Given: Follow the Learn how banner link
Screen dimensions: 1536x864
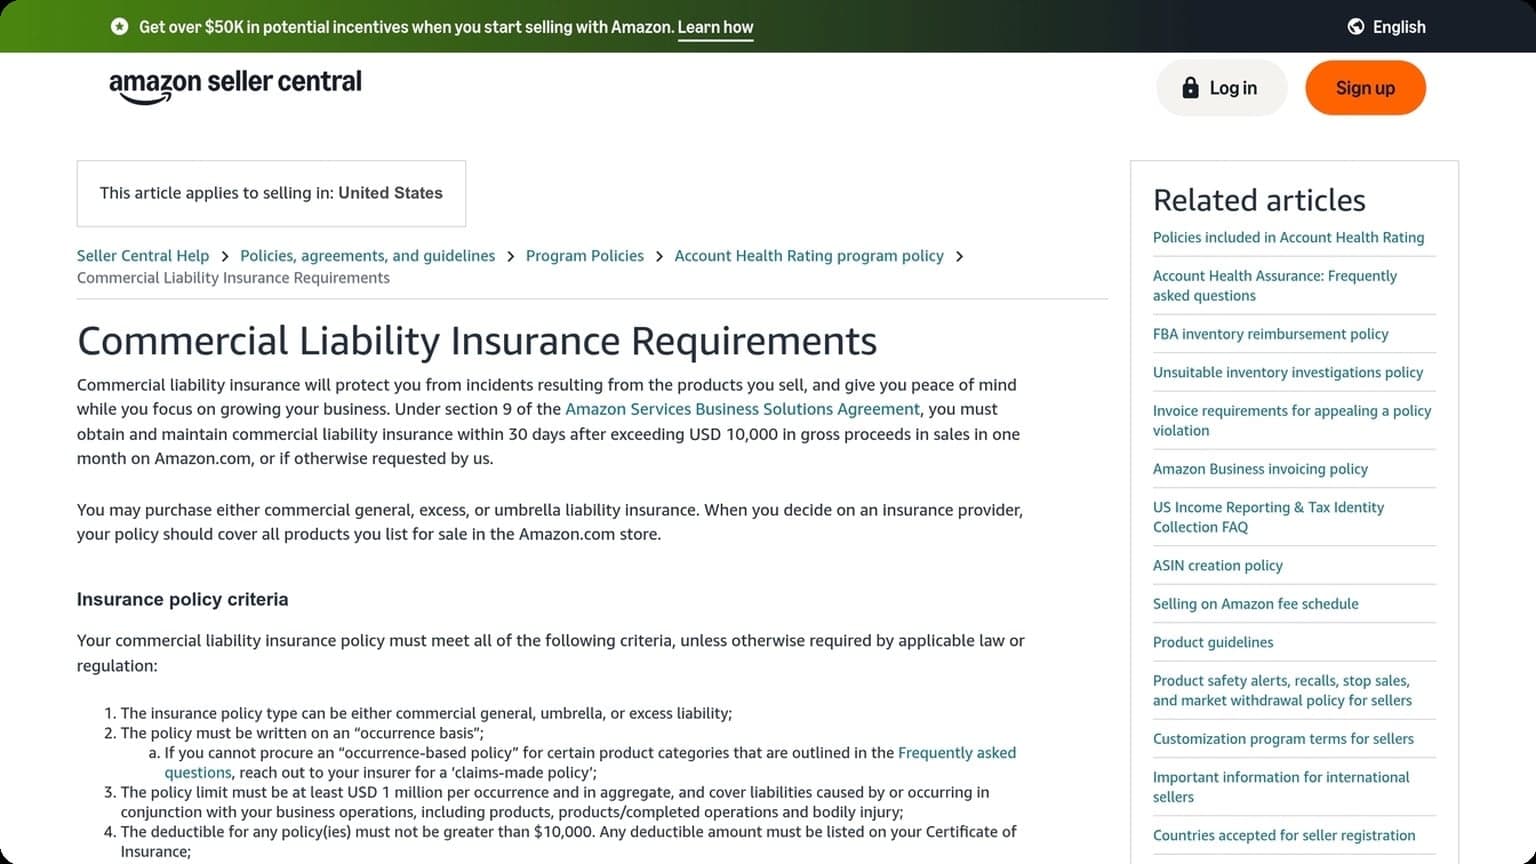Looking at the screenshot, I should (715, 27).
